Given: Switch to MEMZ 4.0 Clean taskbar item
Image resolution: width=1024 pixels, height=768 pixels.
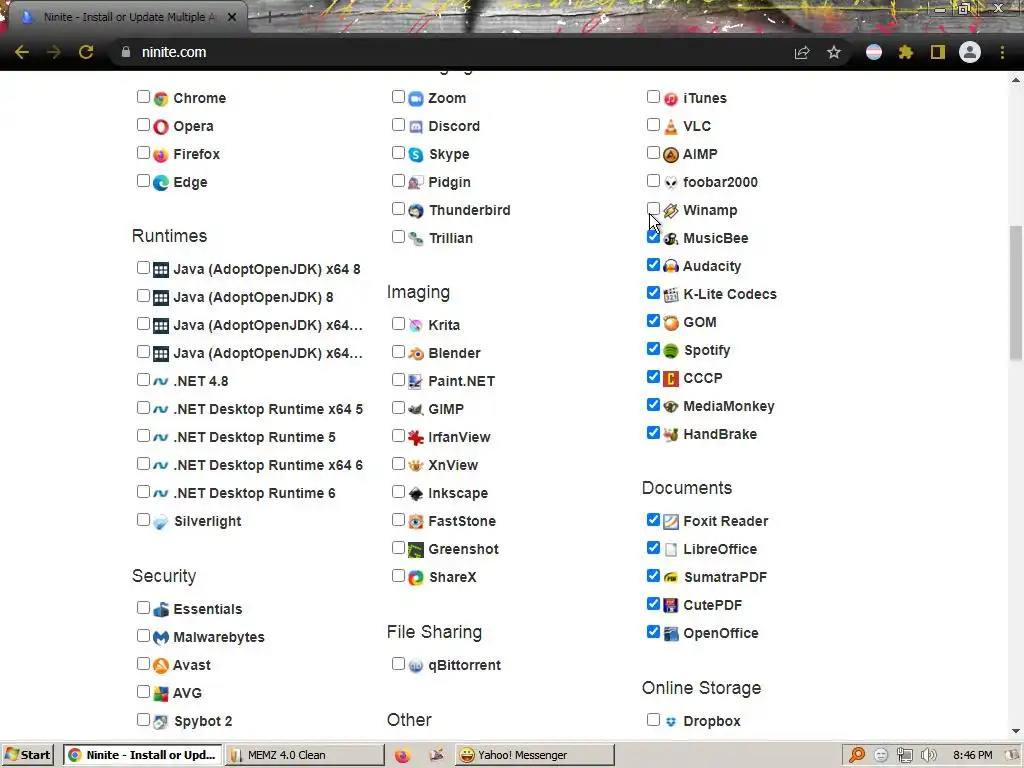Looking at the screenshot, I should click(305, 755).
